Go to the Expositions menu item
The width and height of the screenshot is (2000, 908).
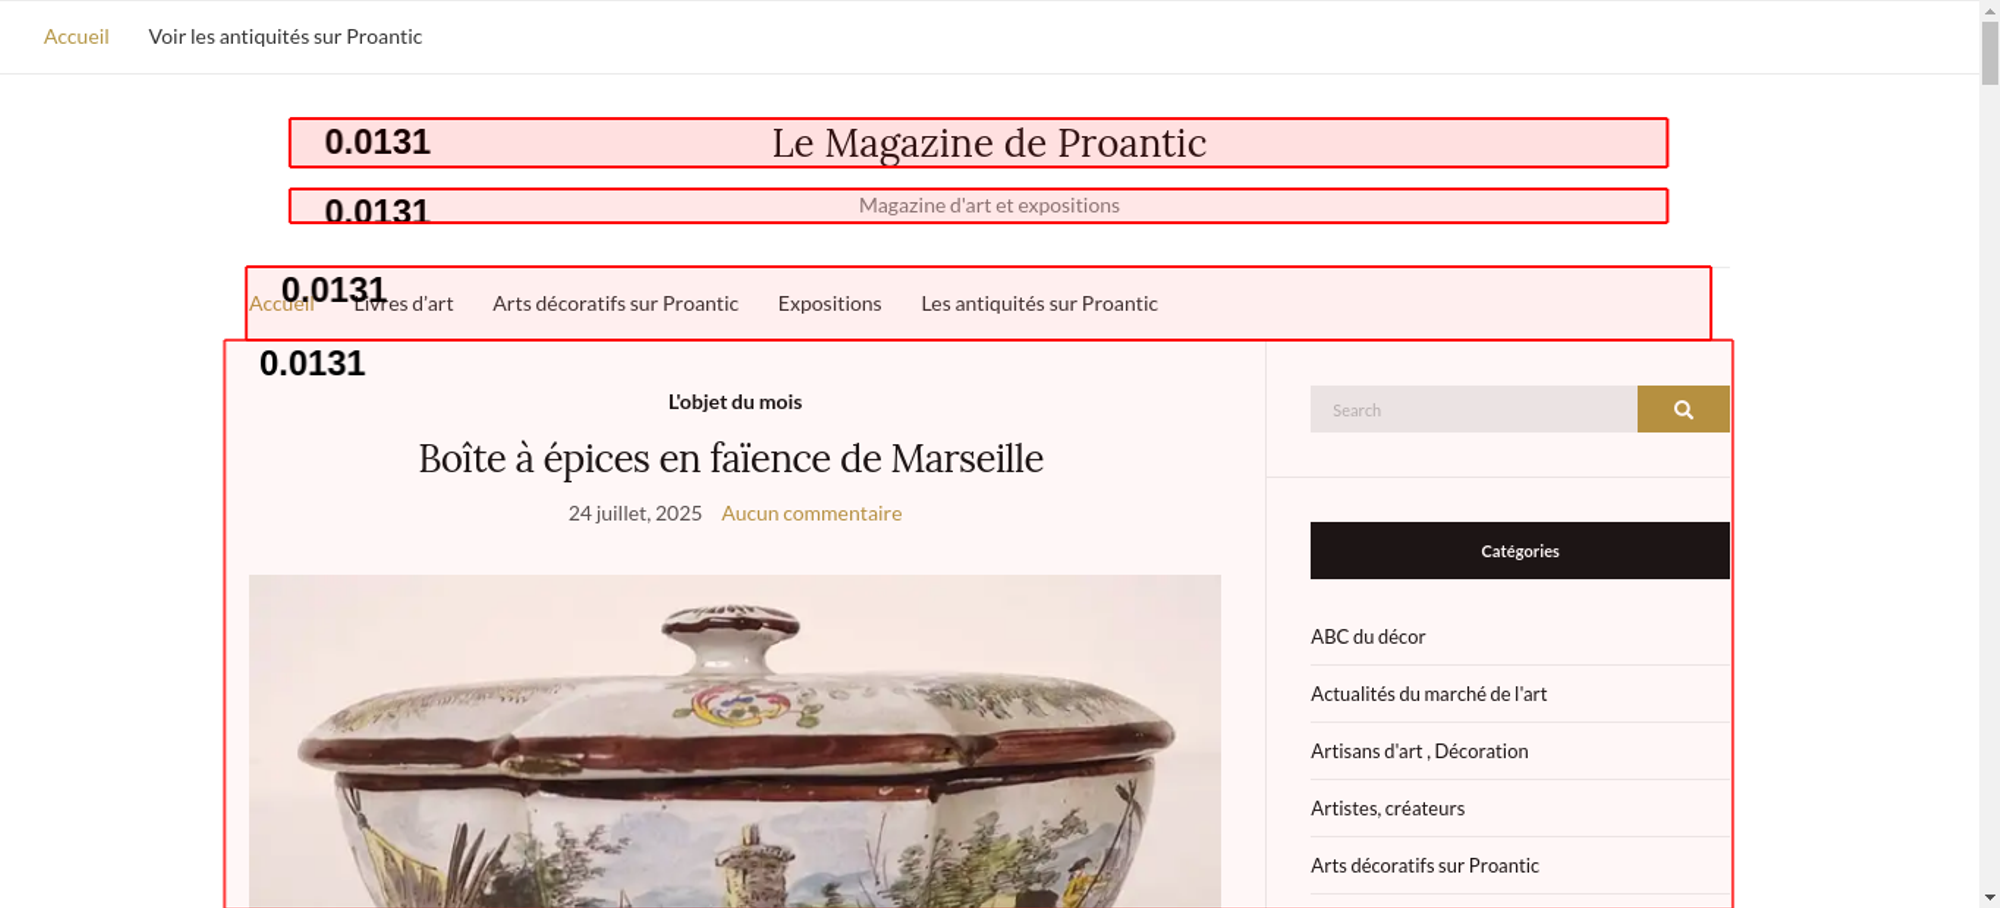pyautogui.click(x=830, y=303)
